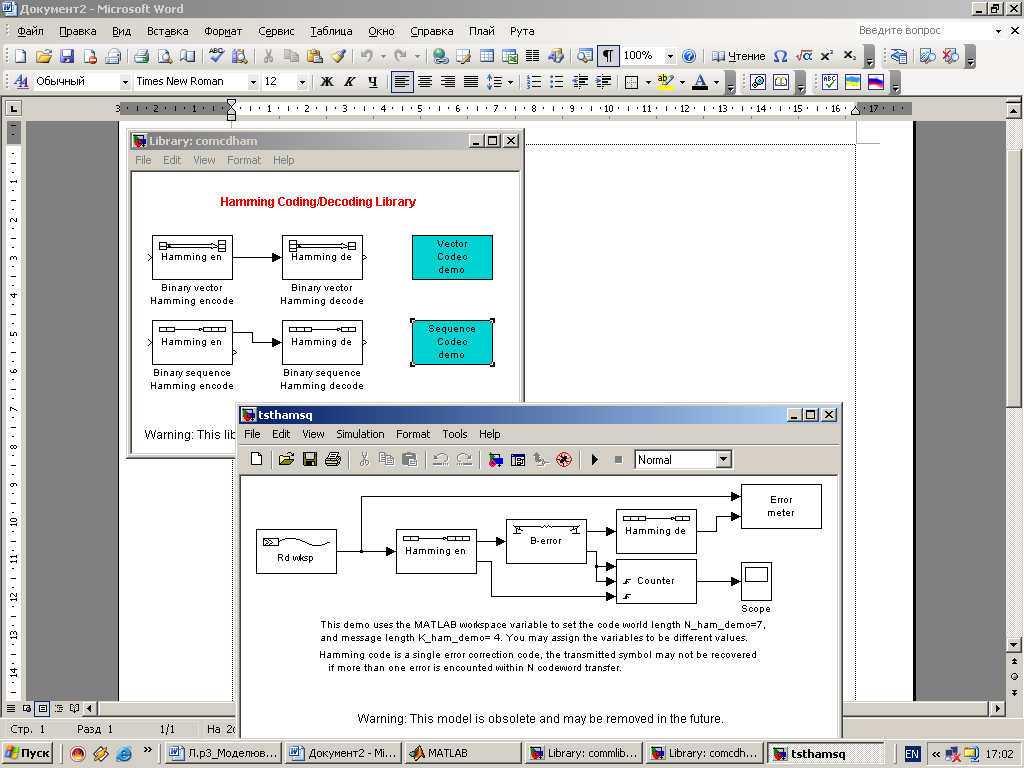This screenshot has width=1024, height=768.
Task: Toggle justified text alignment
Action: tap(471, 82)
